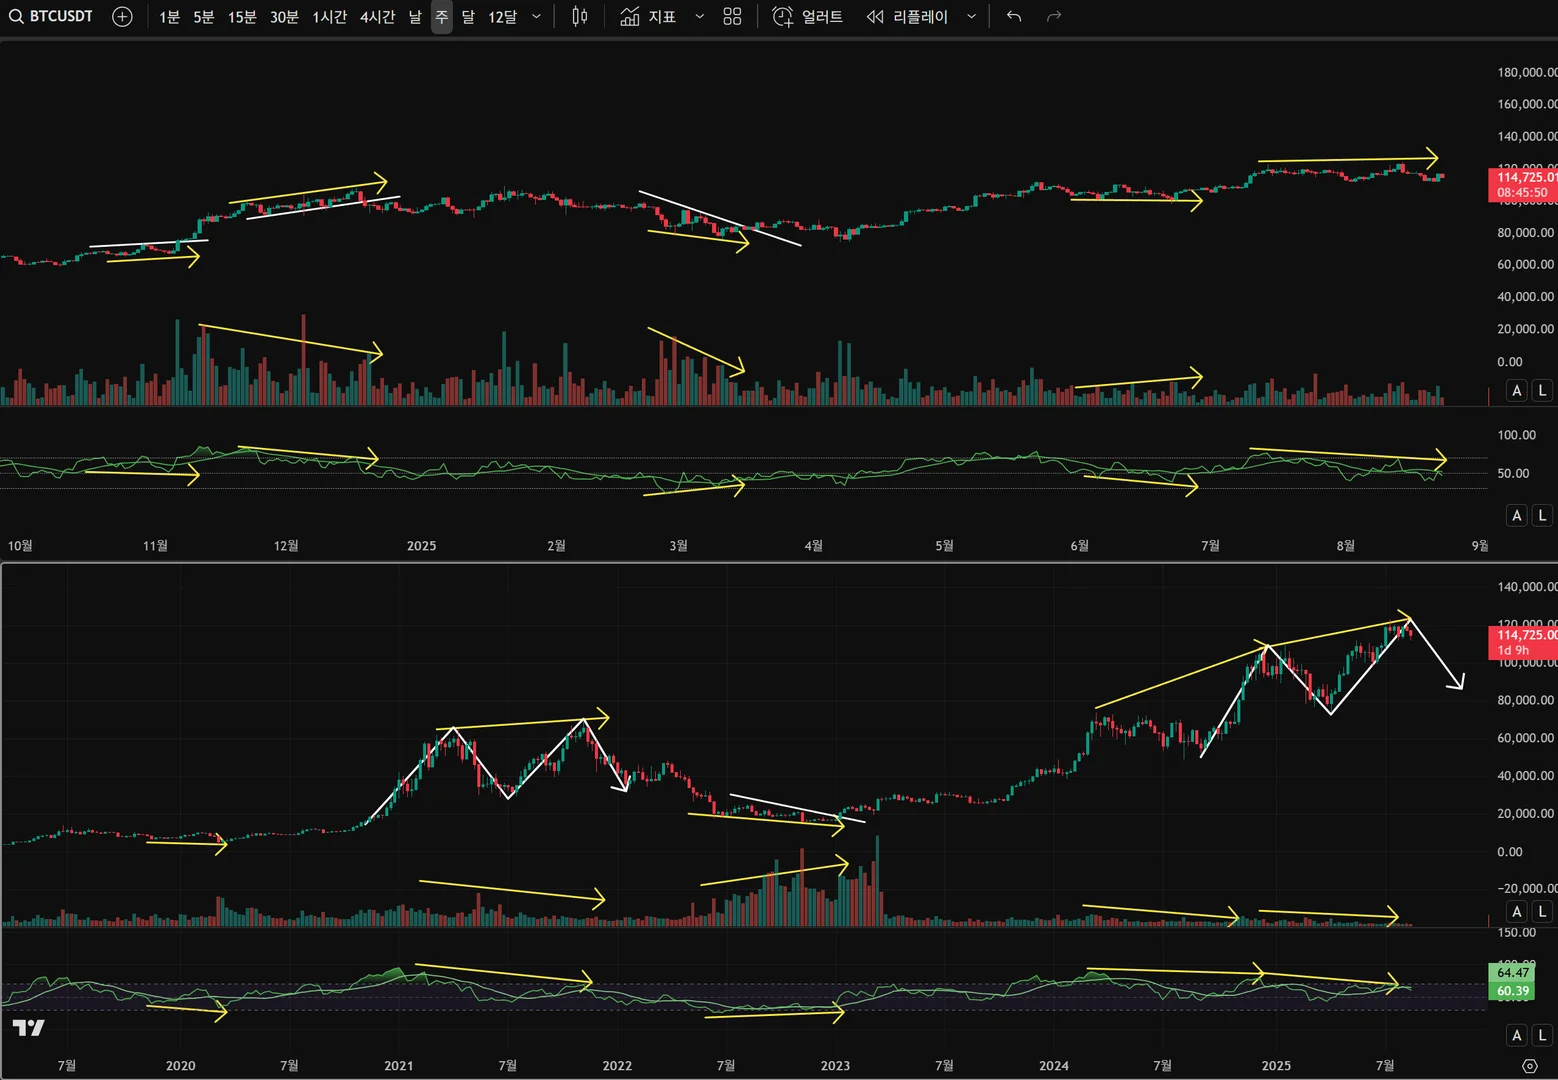The image size is (1558, 1080).
Task: Click the 5월 time axis label
Action: click(944, 546)
